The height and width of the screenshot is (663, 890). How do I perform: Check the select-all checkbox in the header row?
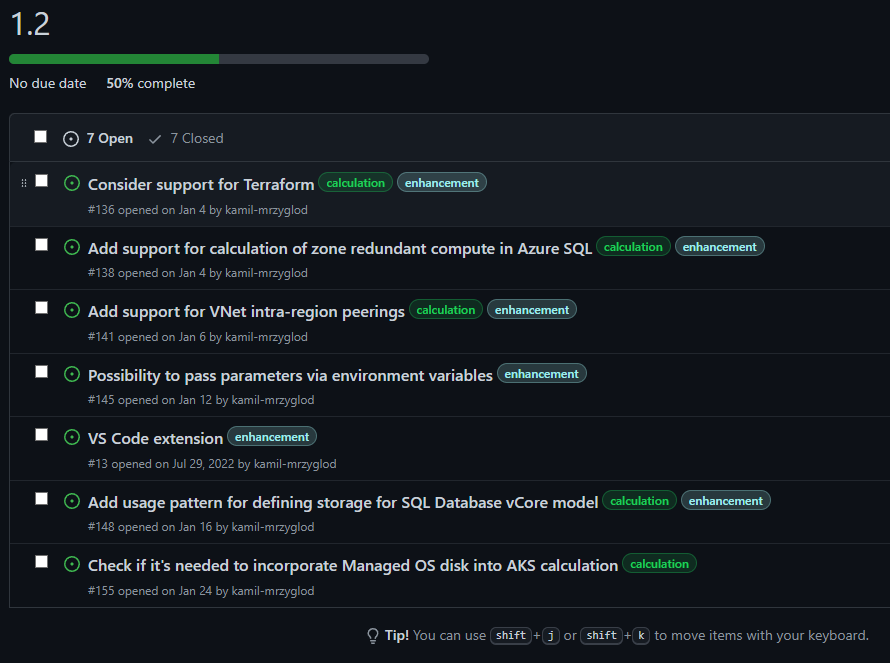click(40, 137)
